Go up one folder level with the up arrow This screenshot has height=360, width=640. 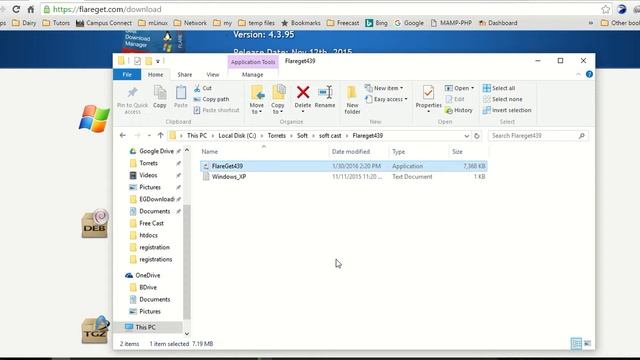(x=160, y=136)
